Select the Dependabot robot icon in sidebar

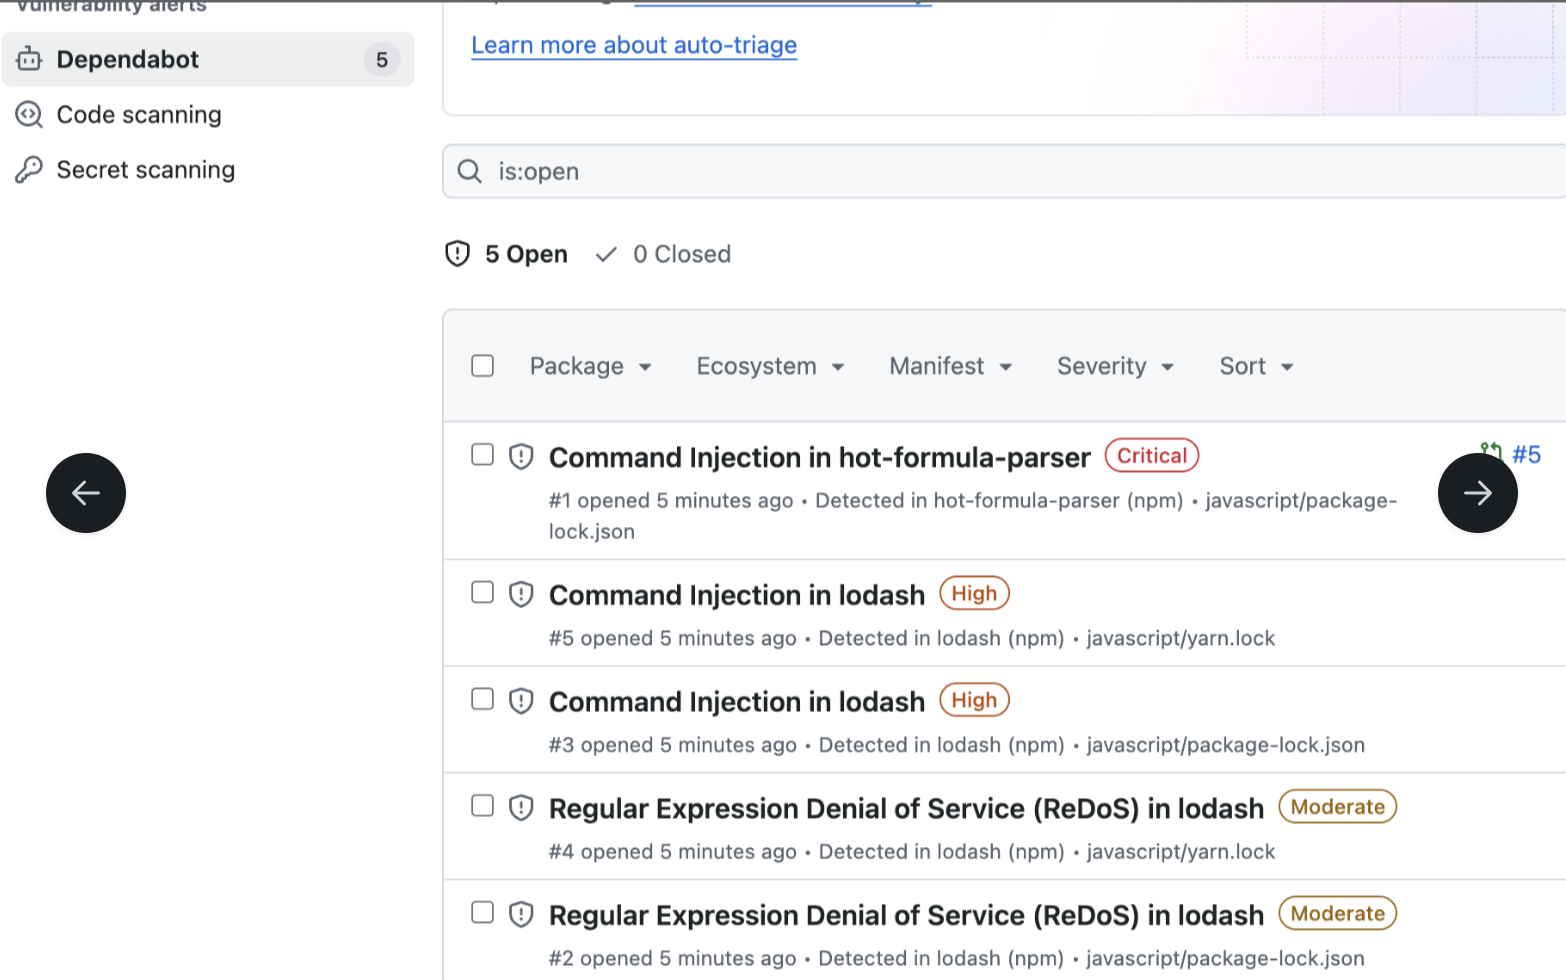(29, 59)
